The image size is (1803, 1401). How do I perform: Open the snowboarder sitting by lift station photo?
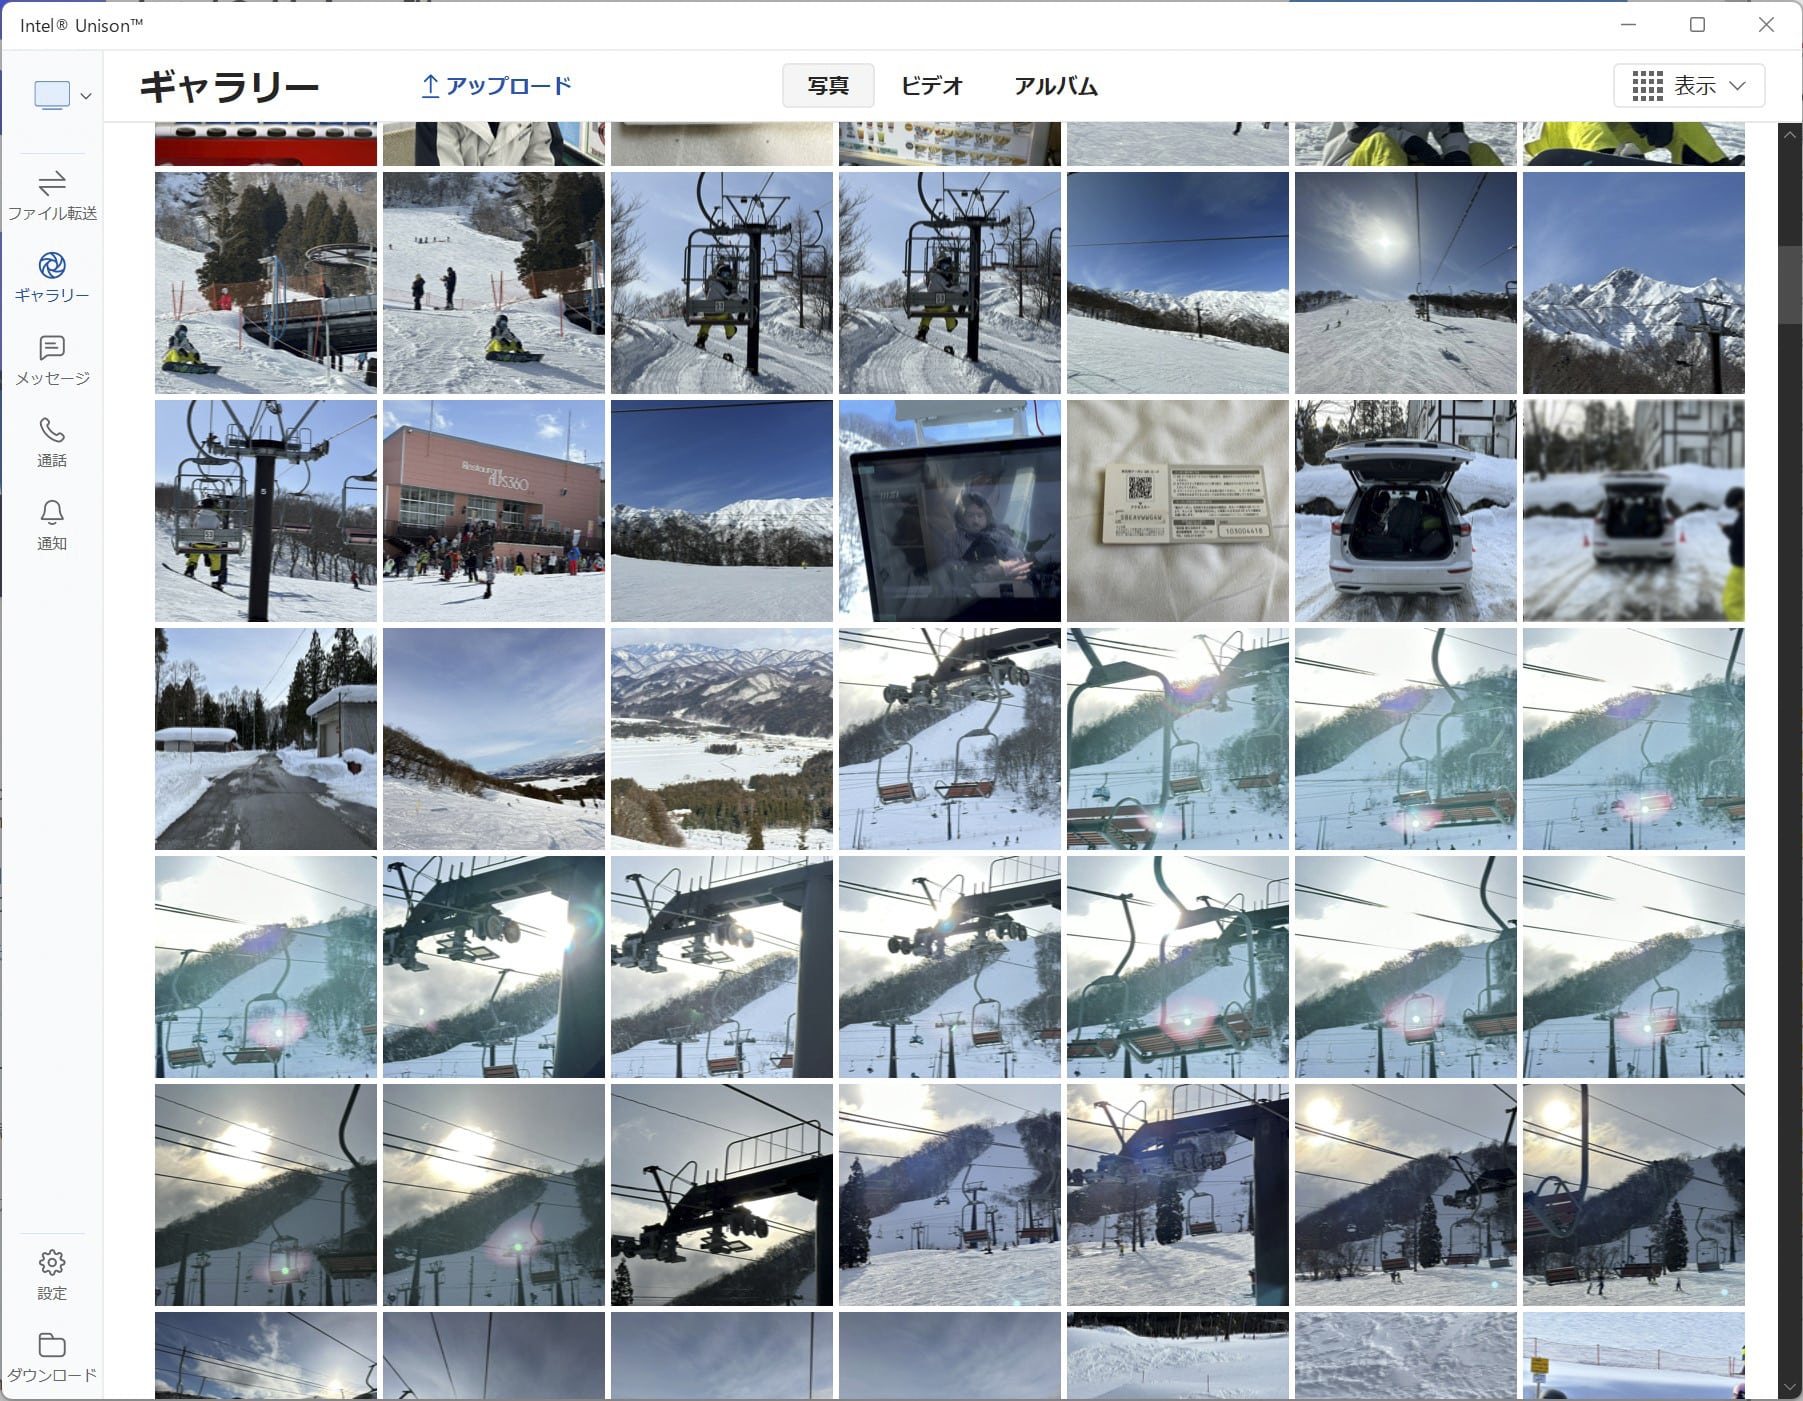pyautogui.click(x=266, y=283)
